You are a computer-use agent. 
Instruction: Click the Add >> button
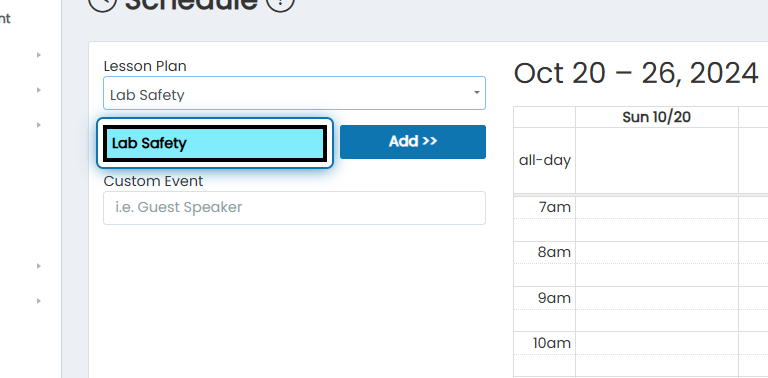pos(413,142)
